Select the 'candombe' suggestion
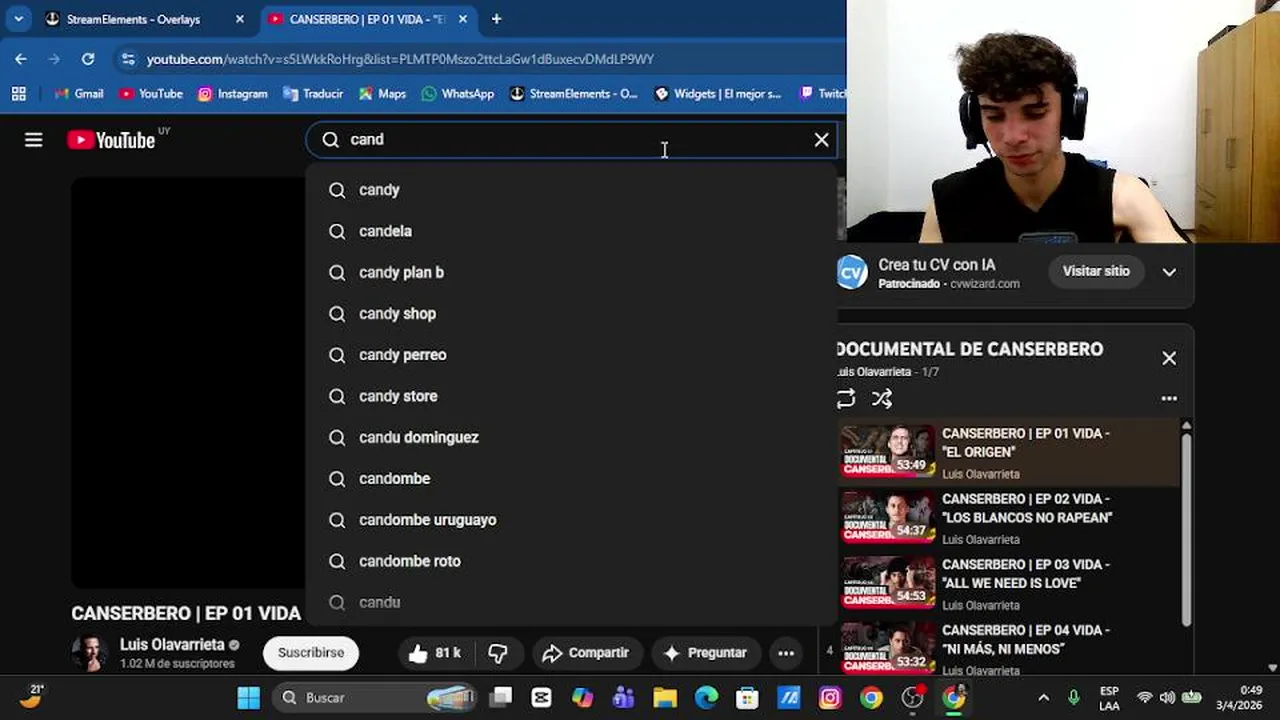The height and width of the screenshot is (720, 1280). click(571, 479)
